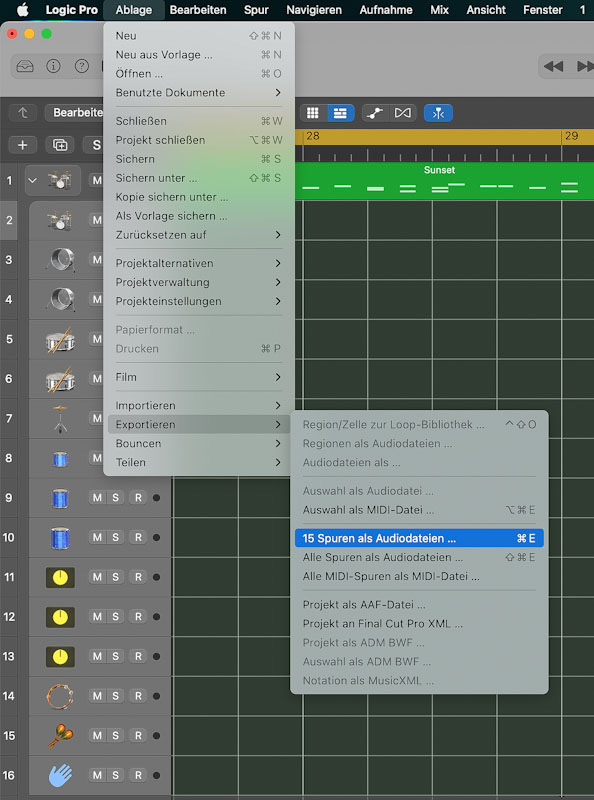Screen dimensions: 594x800
Task: Expand Projektalternativen submenu
Action: pyautogui.click(x=199, y=263)
